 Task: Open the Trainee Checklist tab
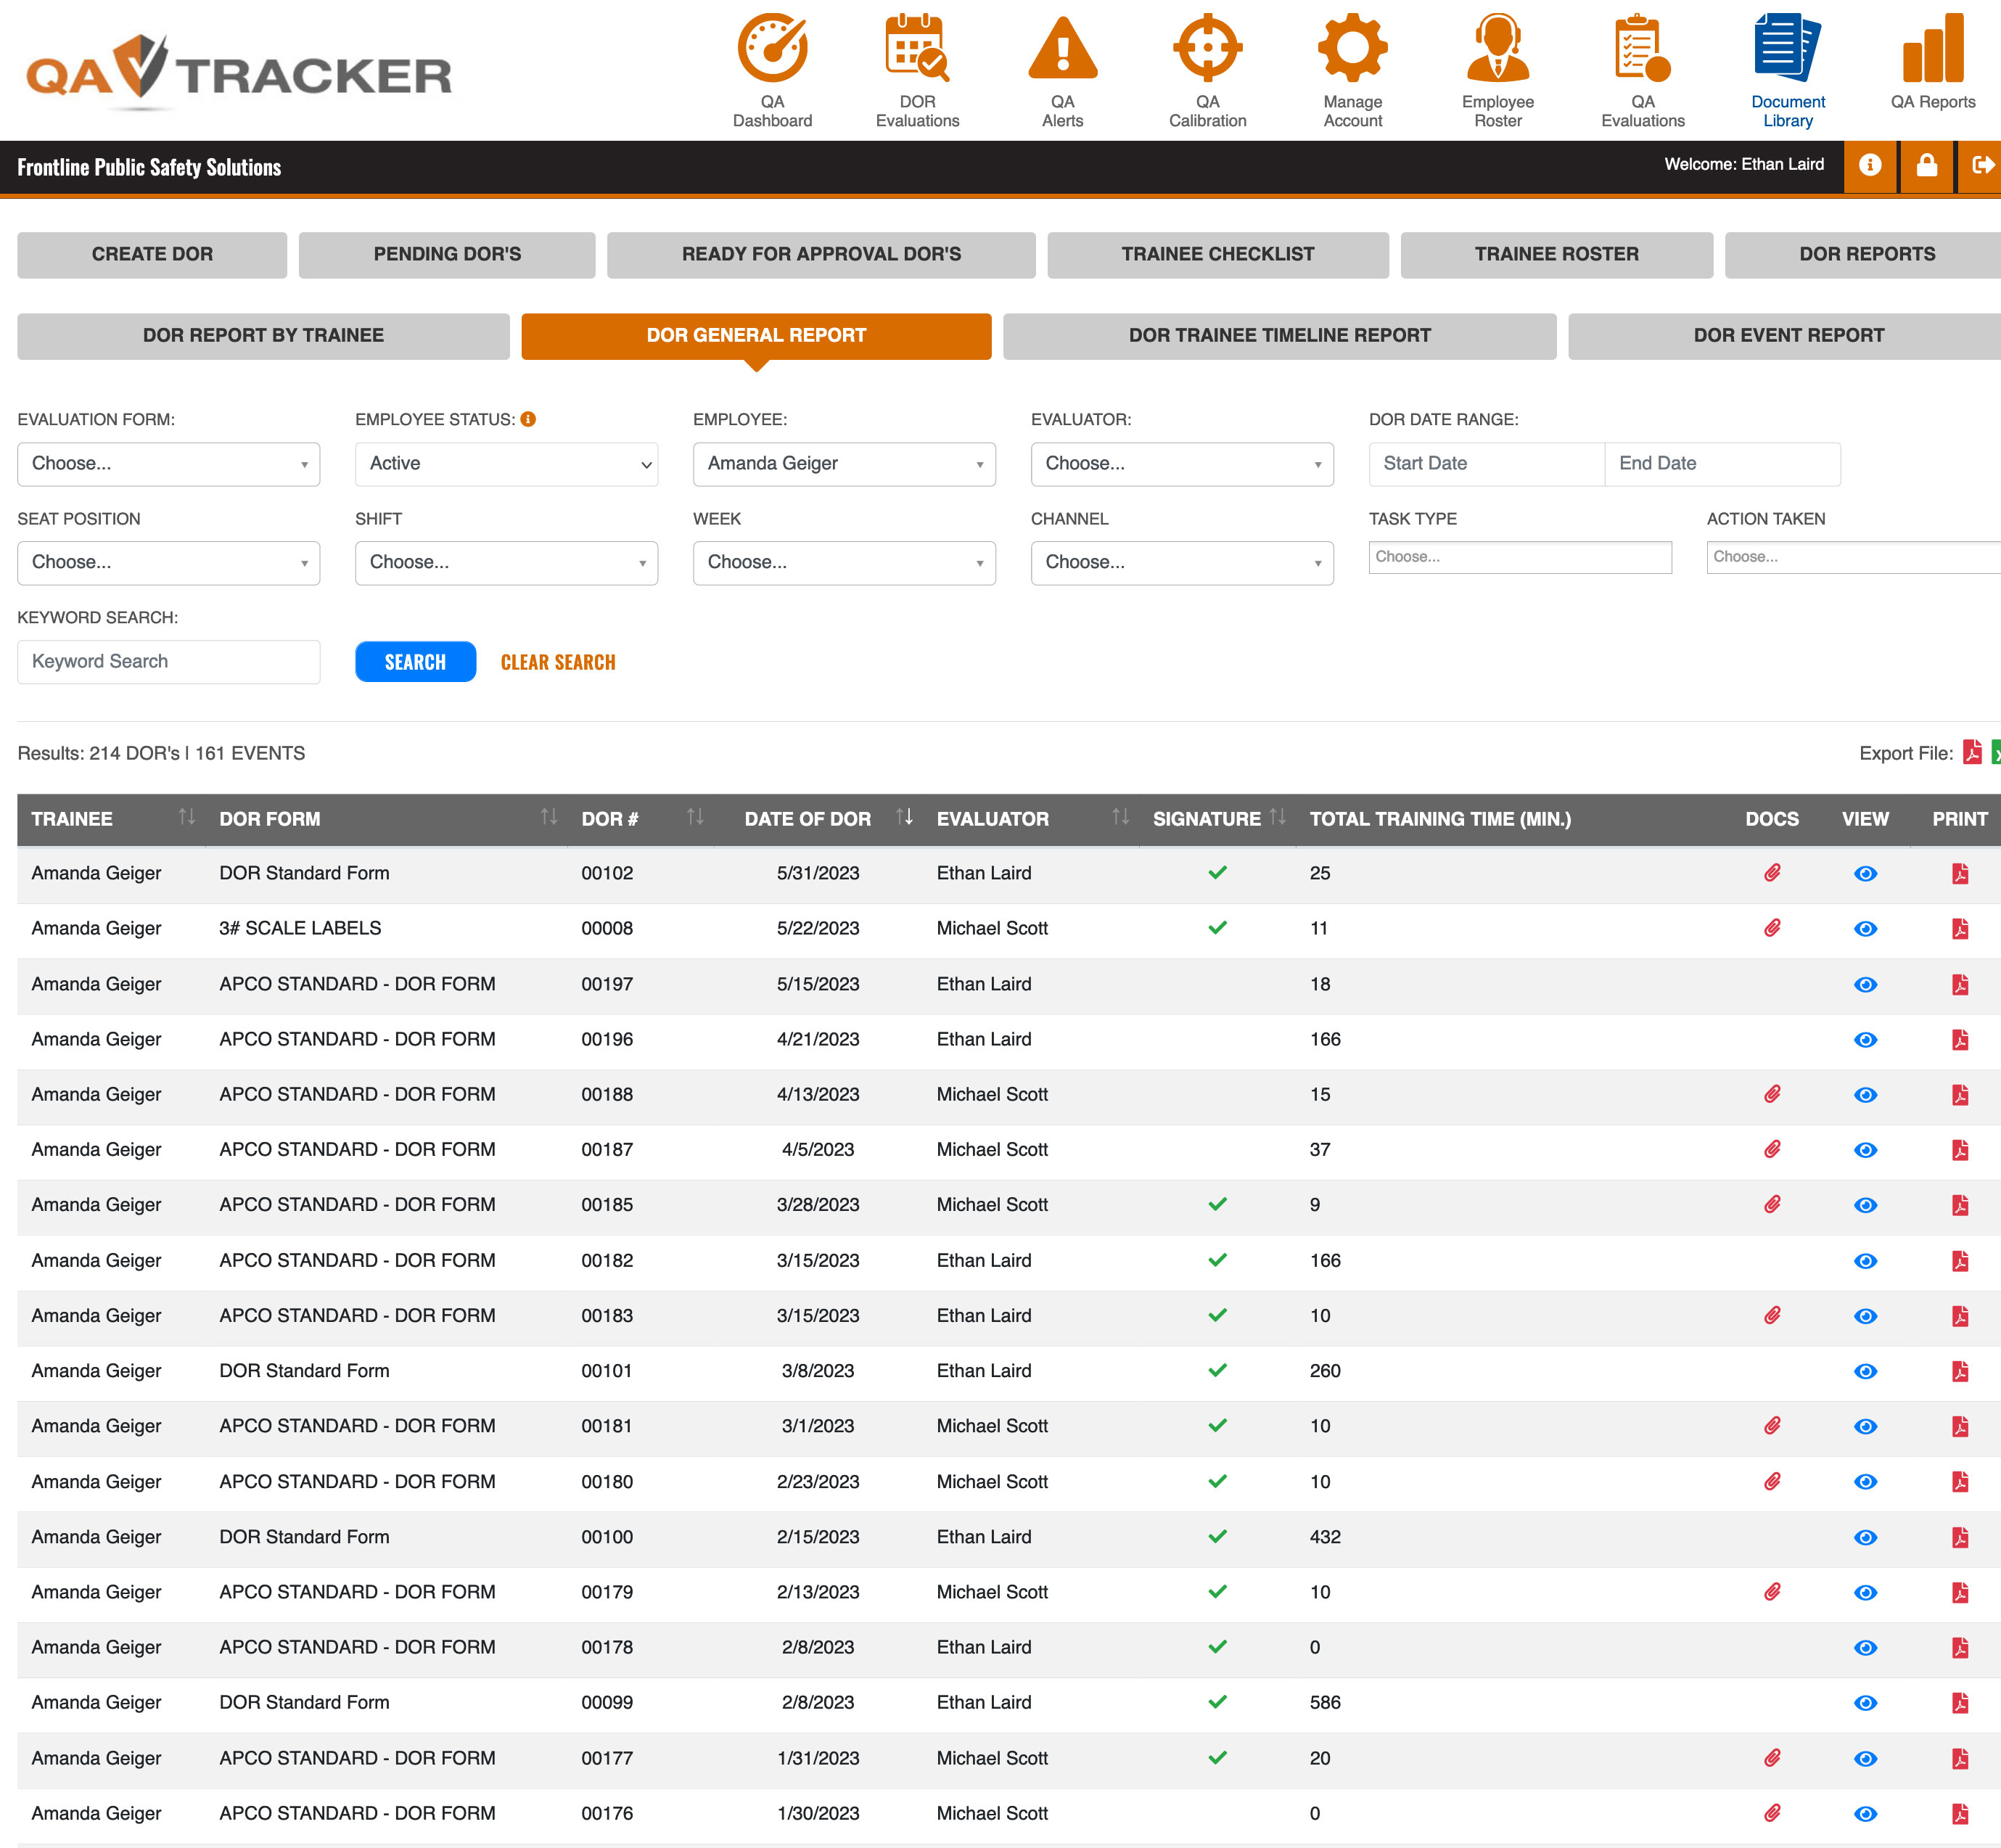point(1217,255)
